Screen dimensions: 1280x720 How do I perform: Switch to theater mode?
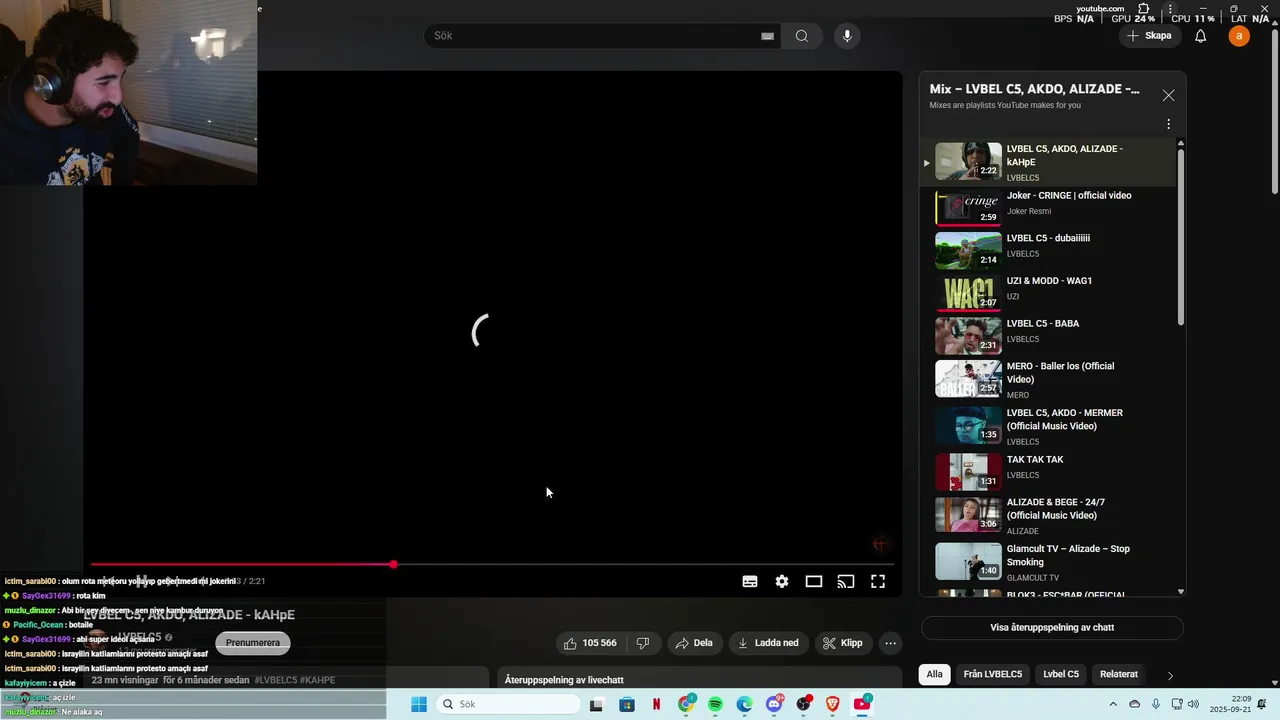point(814,581)
